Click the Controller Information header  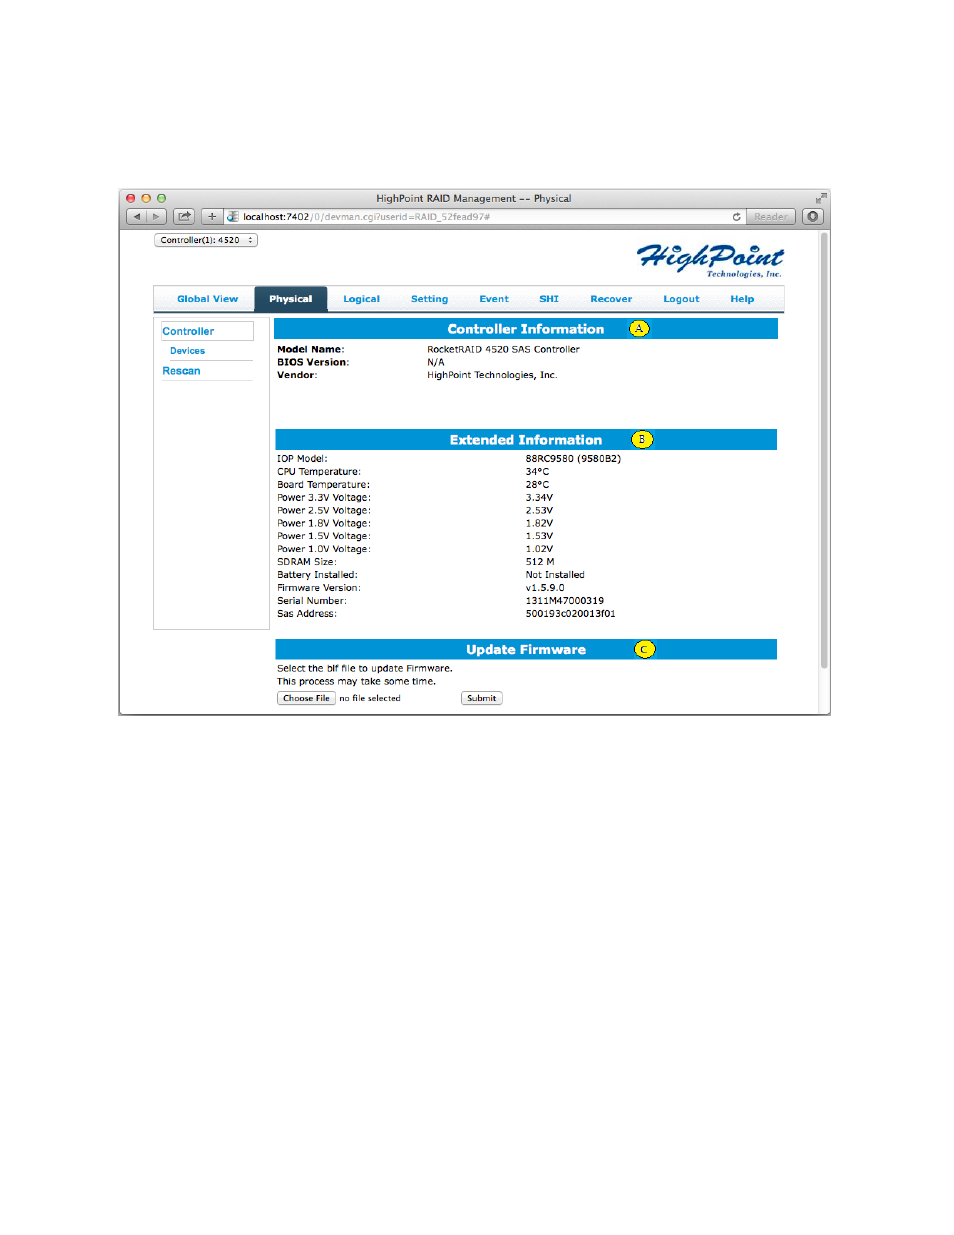pos(526,329)
